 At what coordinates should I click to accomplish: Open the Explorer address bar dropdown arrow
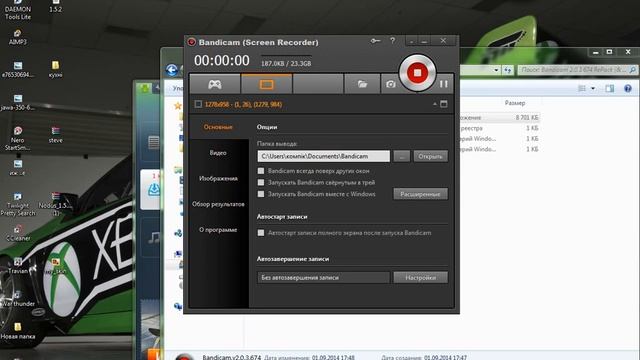click(496, 70)
